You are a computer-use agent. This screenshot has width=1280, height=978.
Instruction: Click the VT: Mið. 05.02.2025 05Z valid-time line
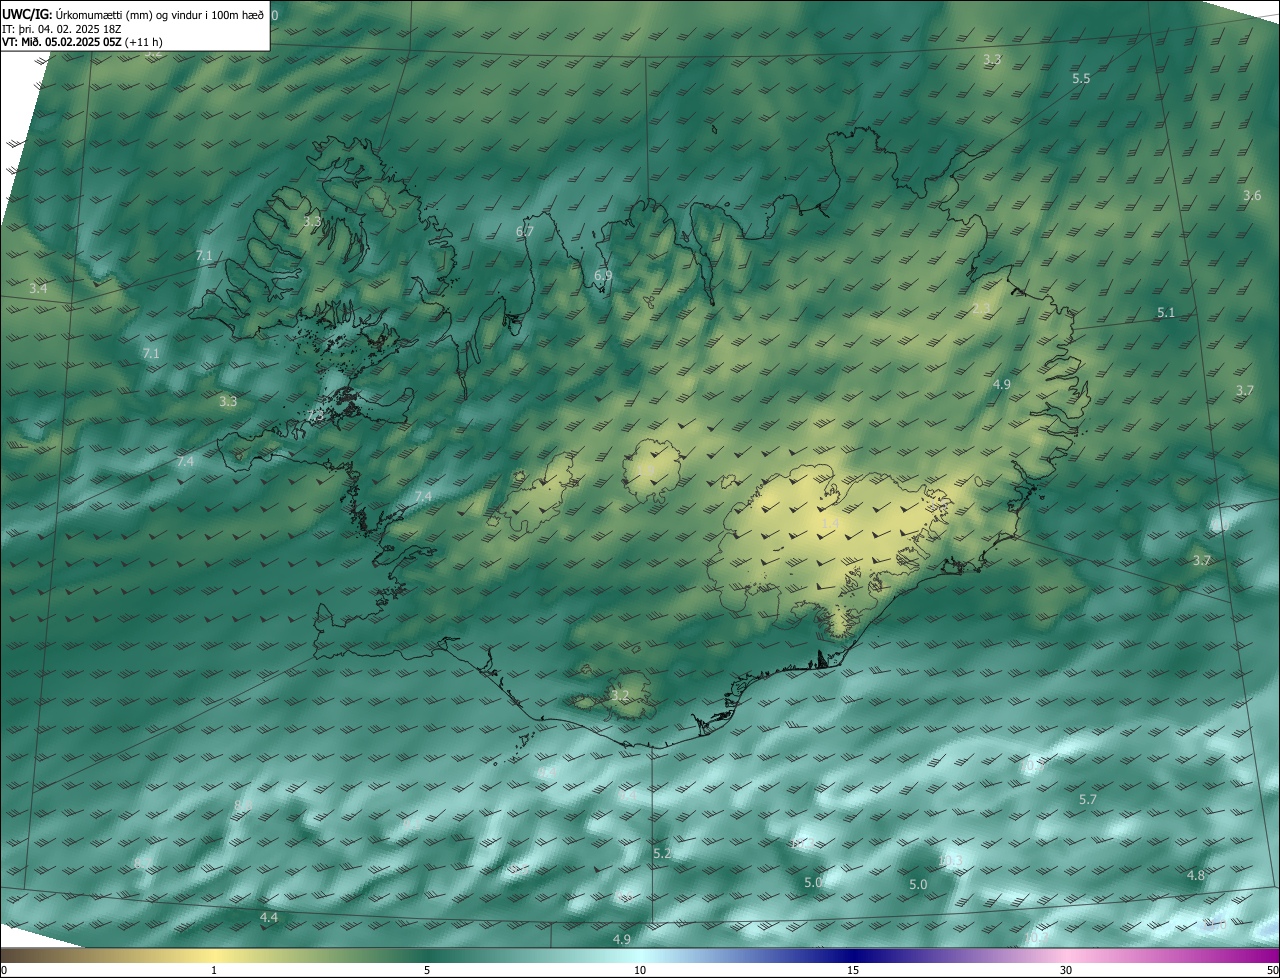pyautogui.click(x=82, y=42)
